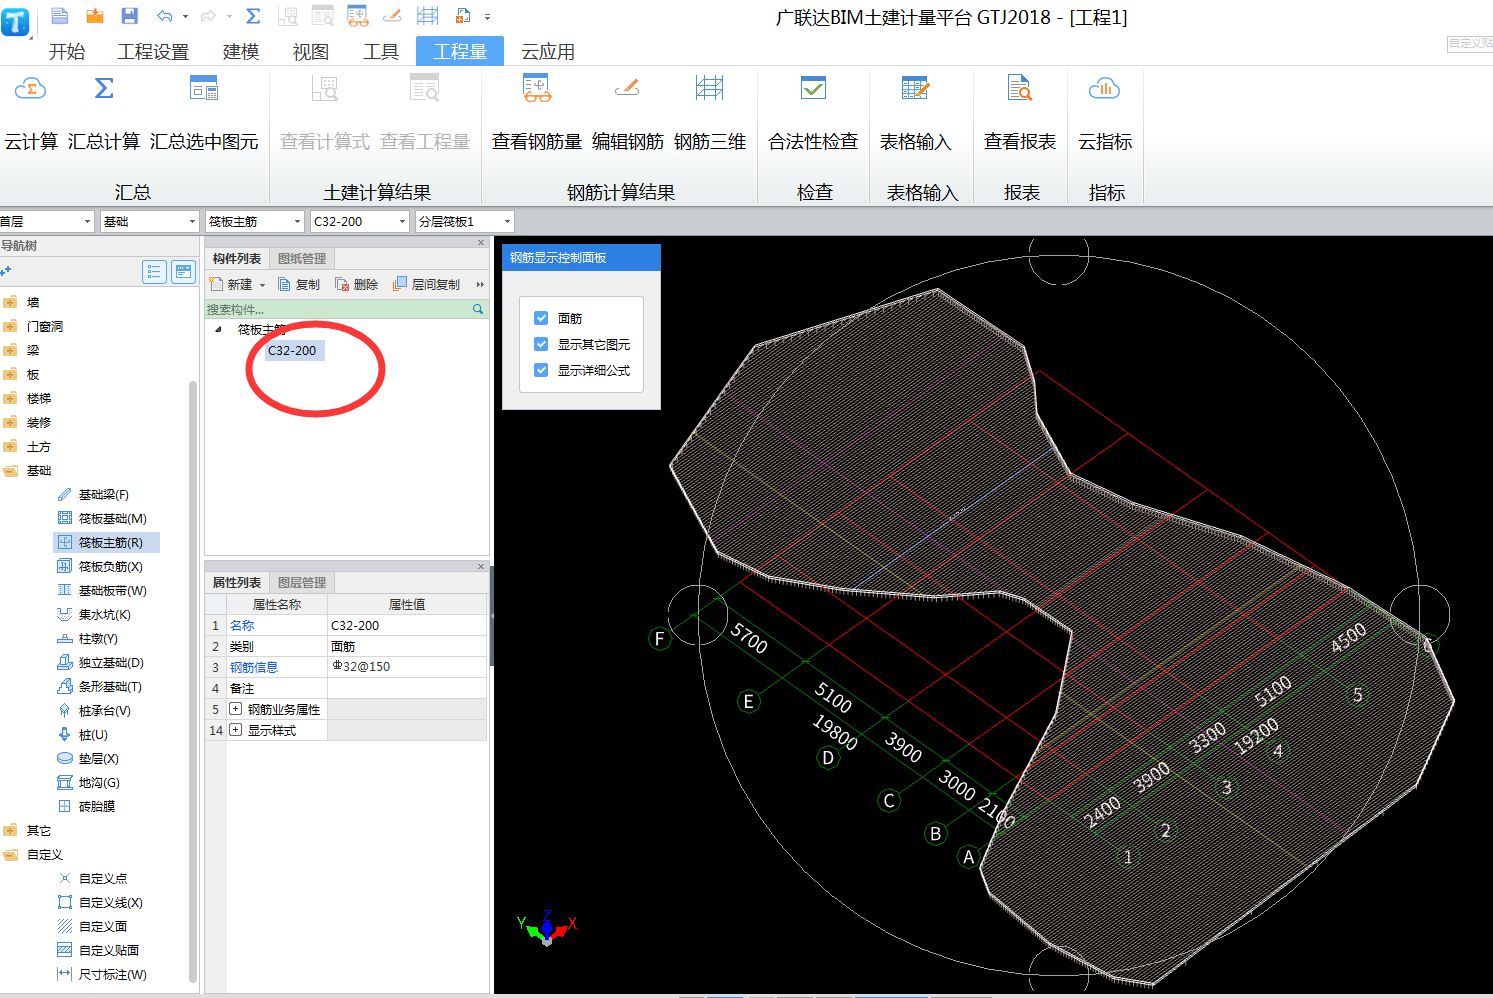Select C32-200 component in list
The height and width of the screenshot is (998, 1493).
(x=292, y=351)
